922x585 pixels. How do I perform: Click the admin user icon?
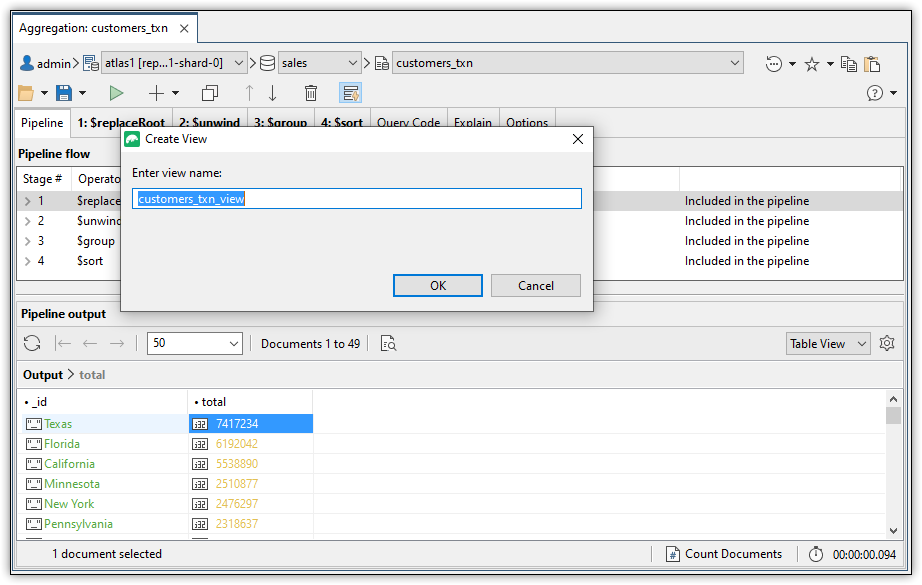coord(26,63)
